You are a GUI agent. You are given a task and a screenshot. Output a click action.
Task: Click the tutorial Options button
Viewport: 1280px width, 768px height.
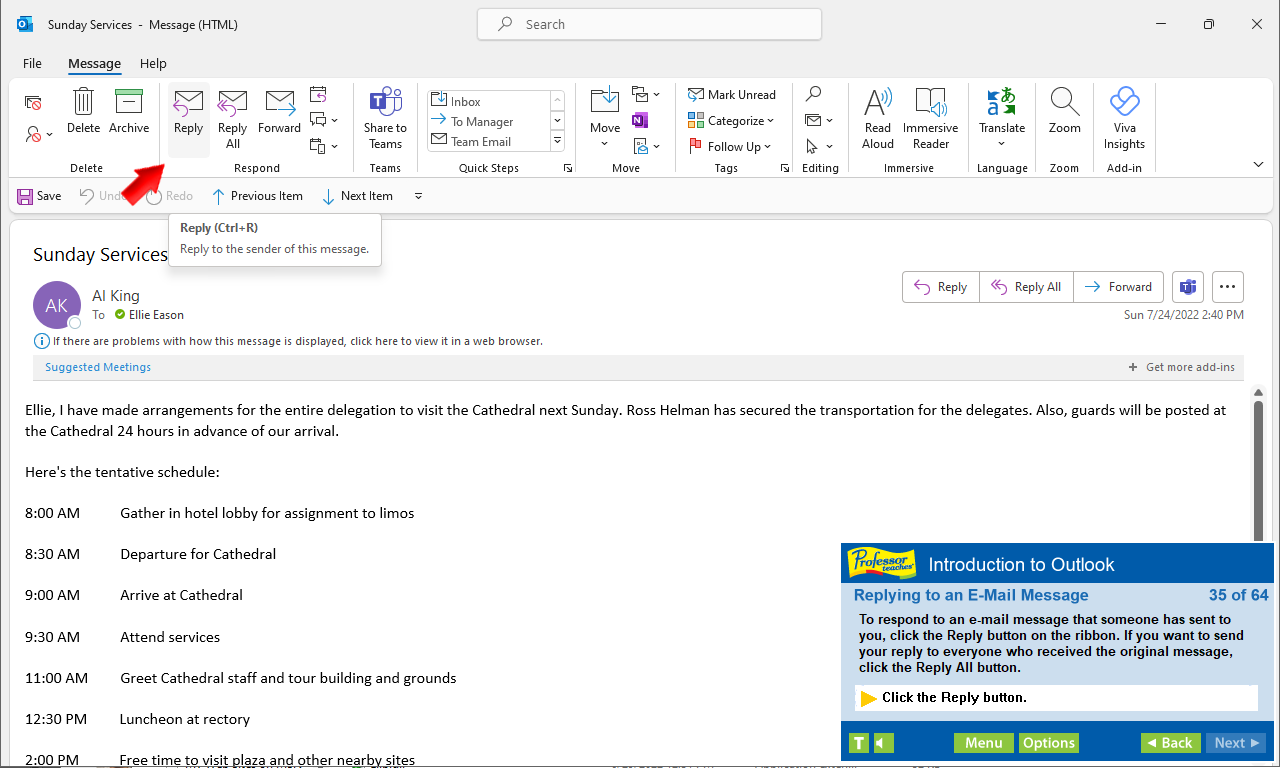coord(1049,743)
